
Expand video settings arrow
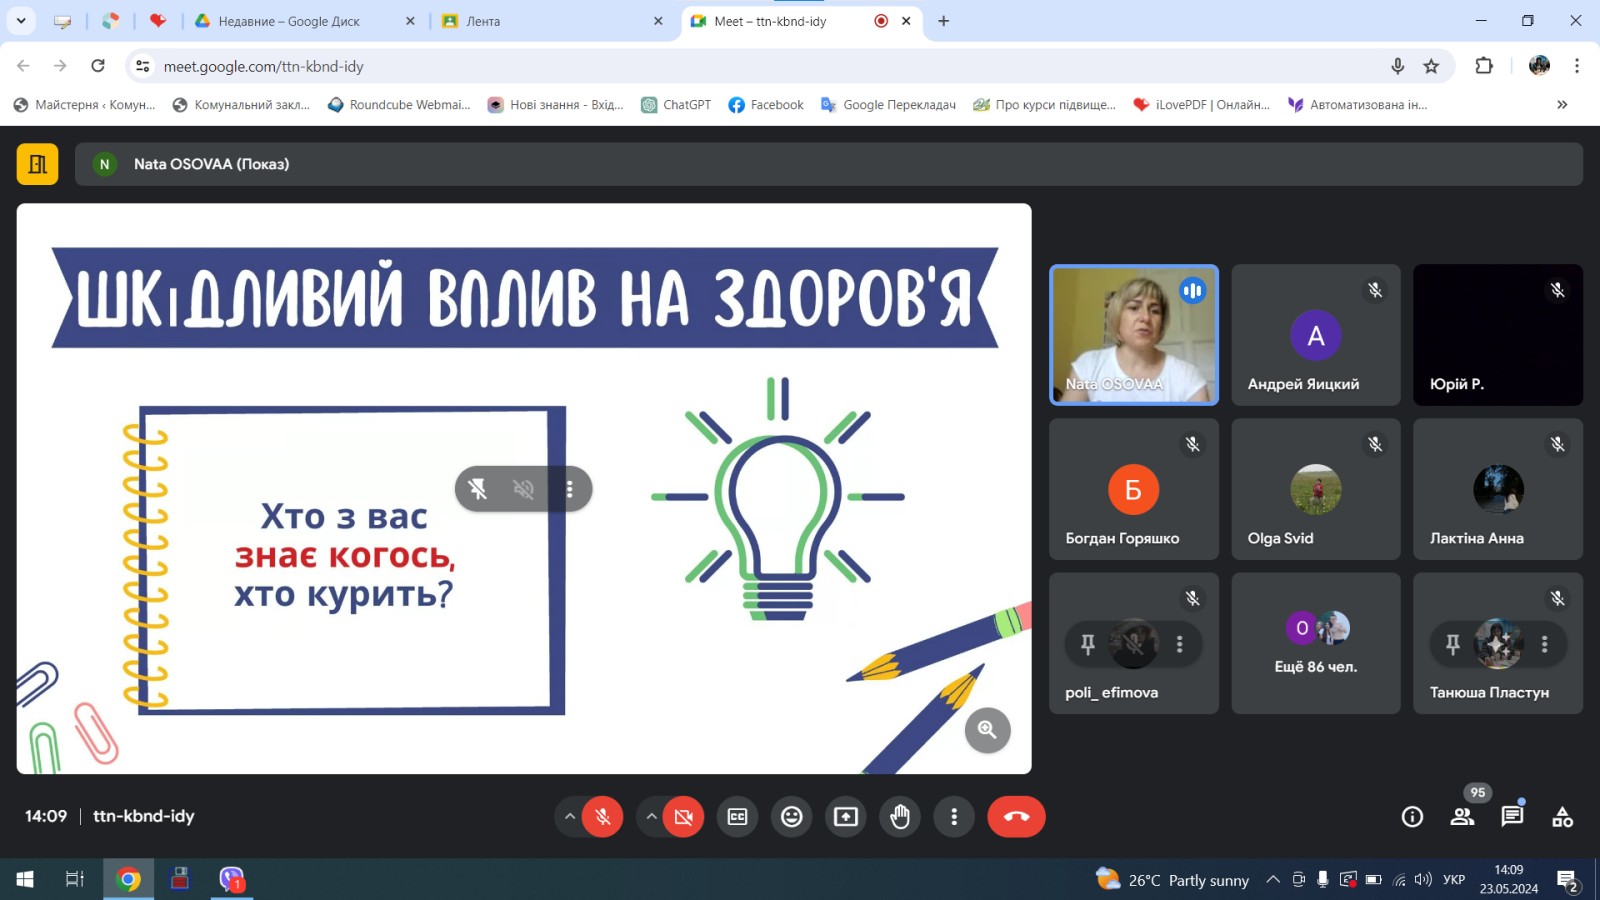(x=652, y=817)
